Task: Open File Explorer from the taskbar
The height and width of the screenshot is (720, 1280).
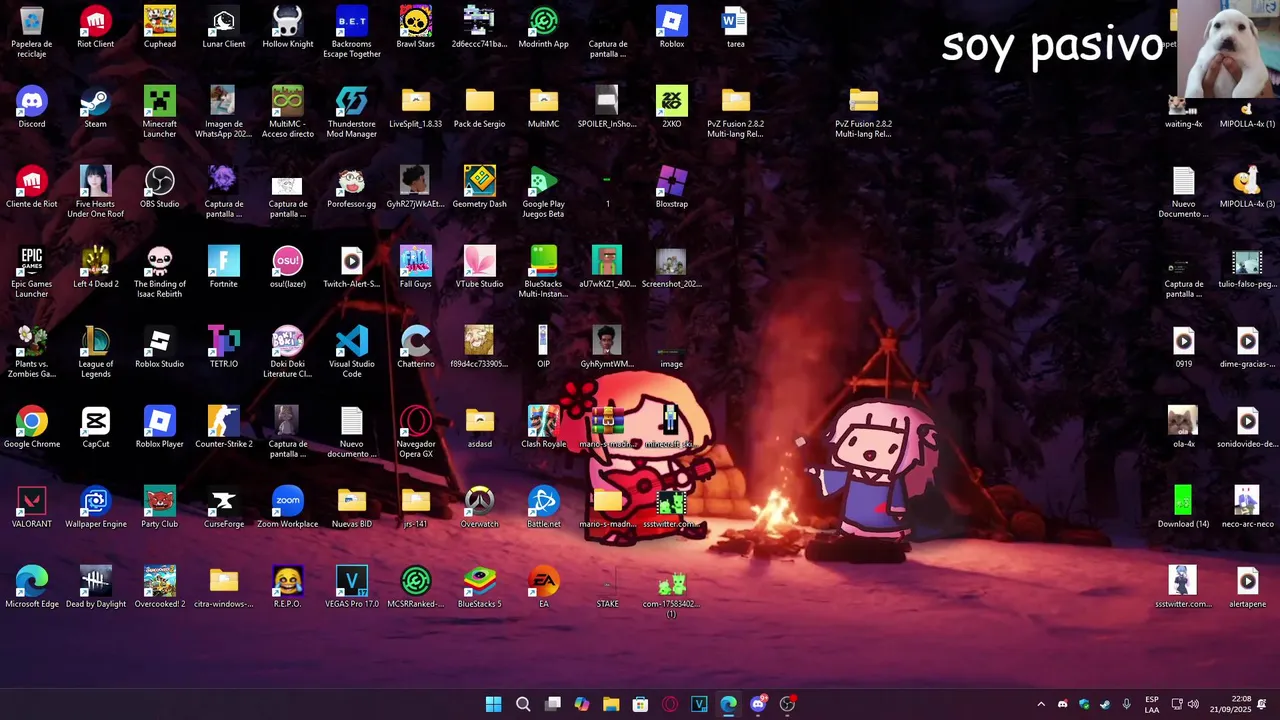Action: tap(611, 704)
